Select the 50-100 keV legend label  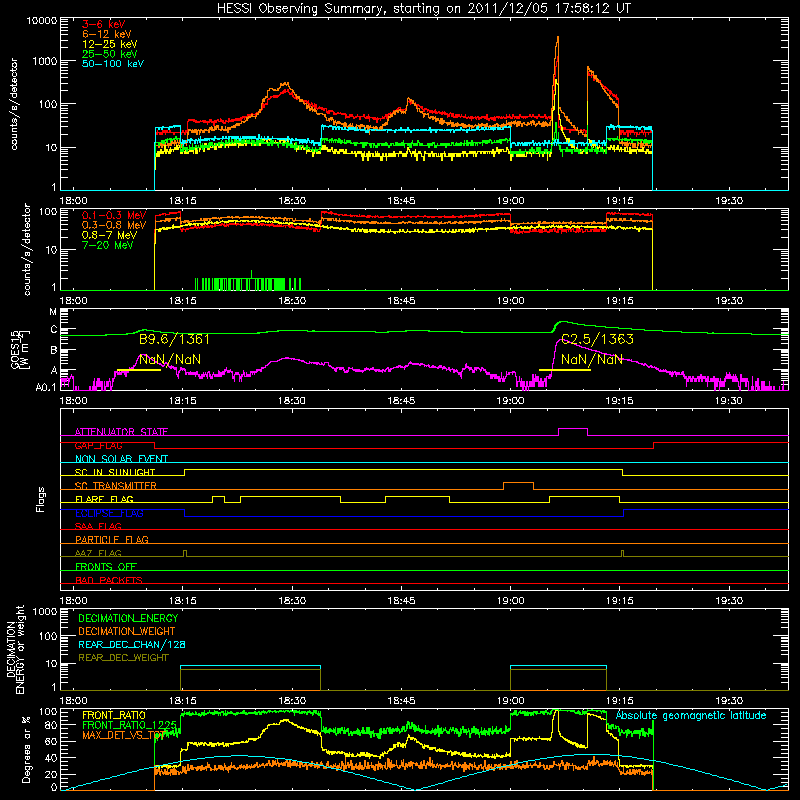[113, 64]
